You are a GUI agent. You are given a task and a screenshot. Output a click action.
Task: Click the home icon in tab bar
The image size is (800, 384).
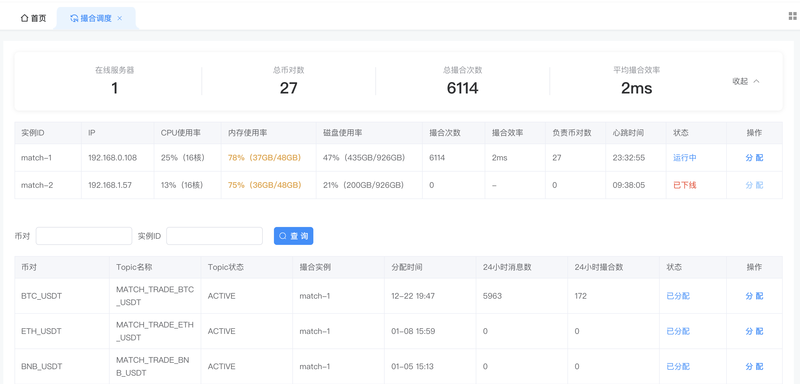tap(24, 18)
